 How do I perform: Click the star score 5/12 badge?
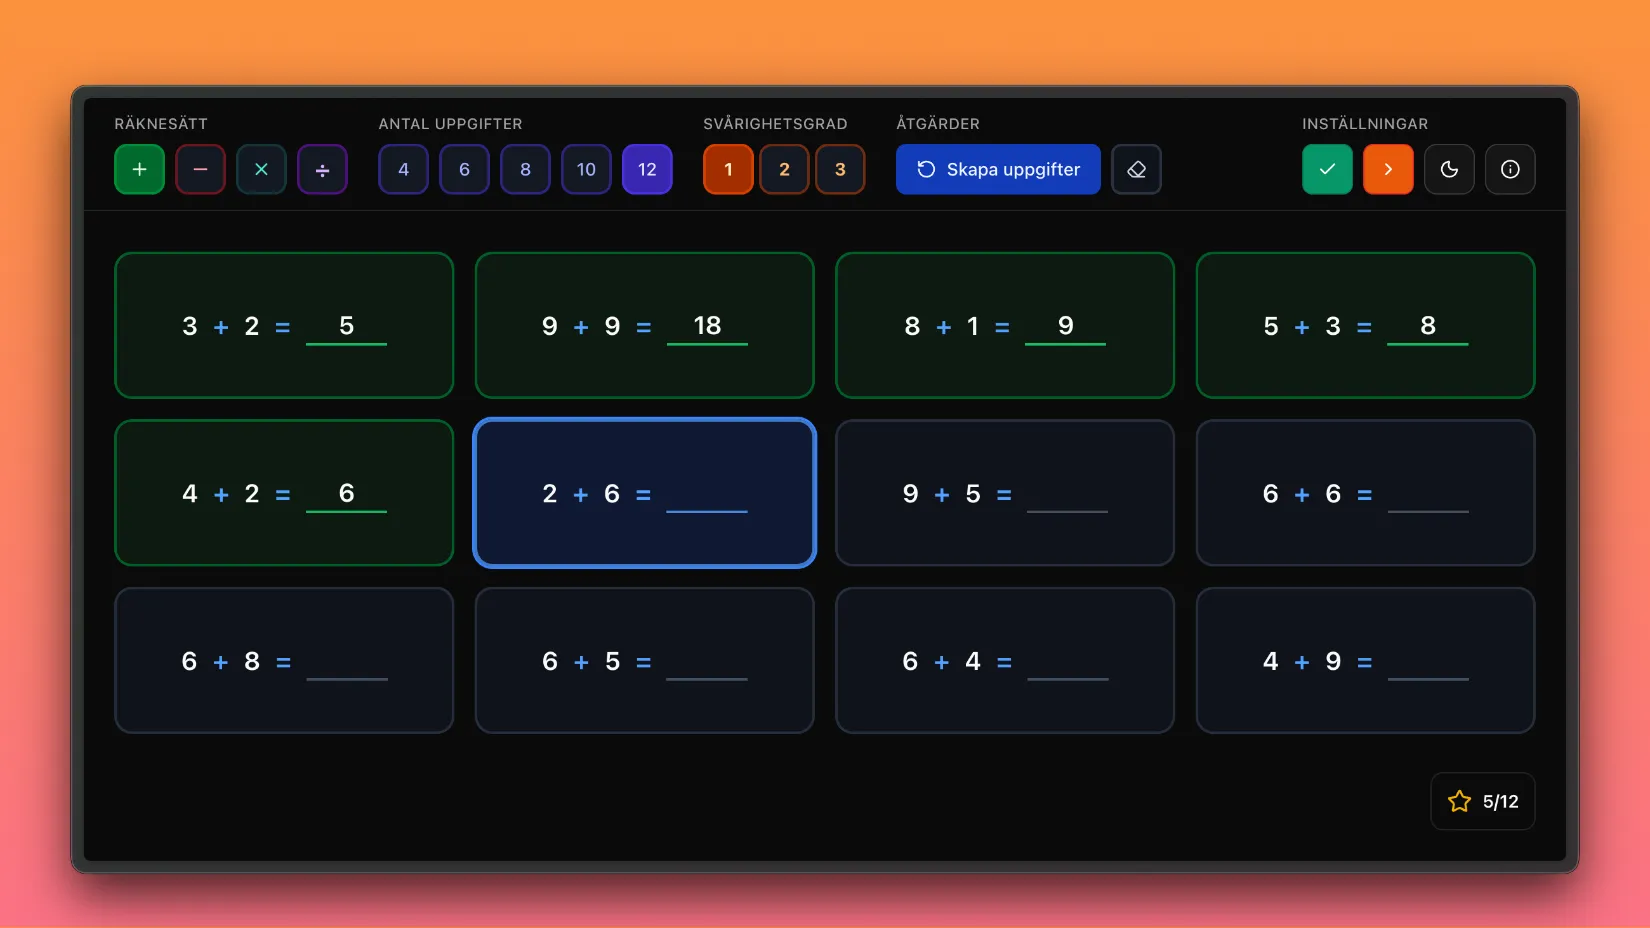[x=1482, y=801]
